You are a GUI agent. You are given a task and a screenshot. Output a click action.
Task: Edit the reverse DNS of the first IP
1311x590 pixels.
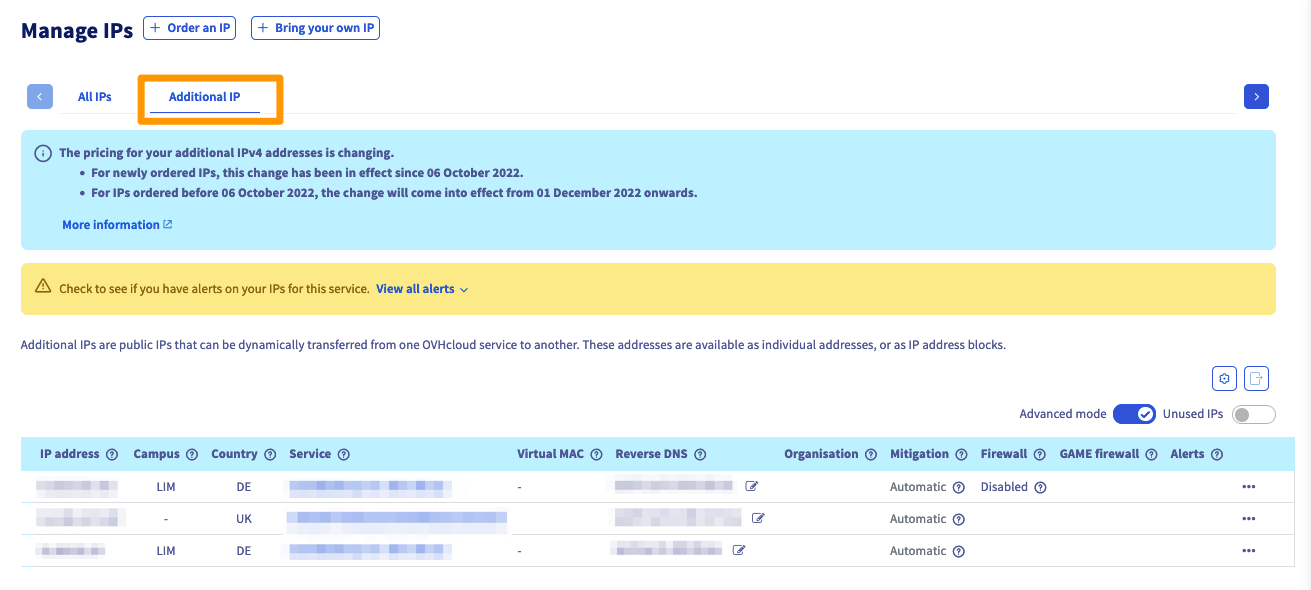coord(753,486)
